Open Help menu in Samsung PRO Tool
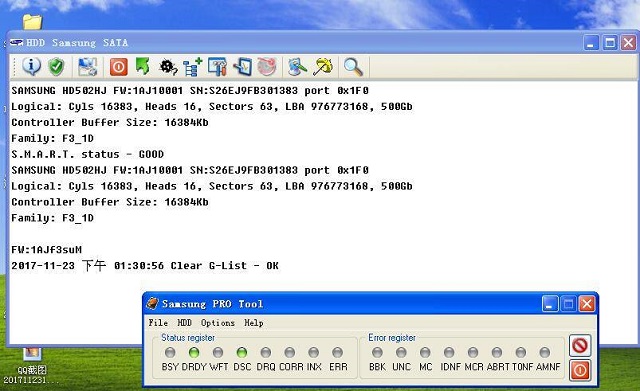 pos(253,323)
